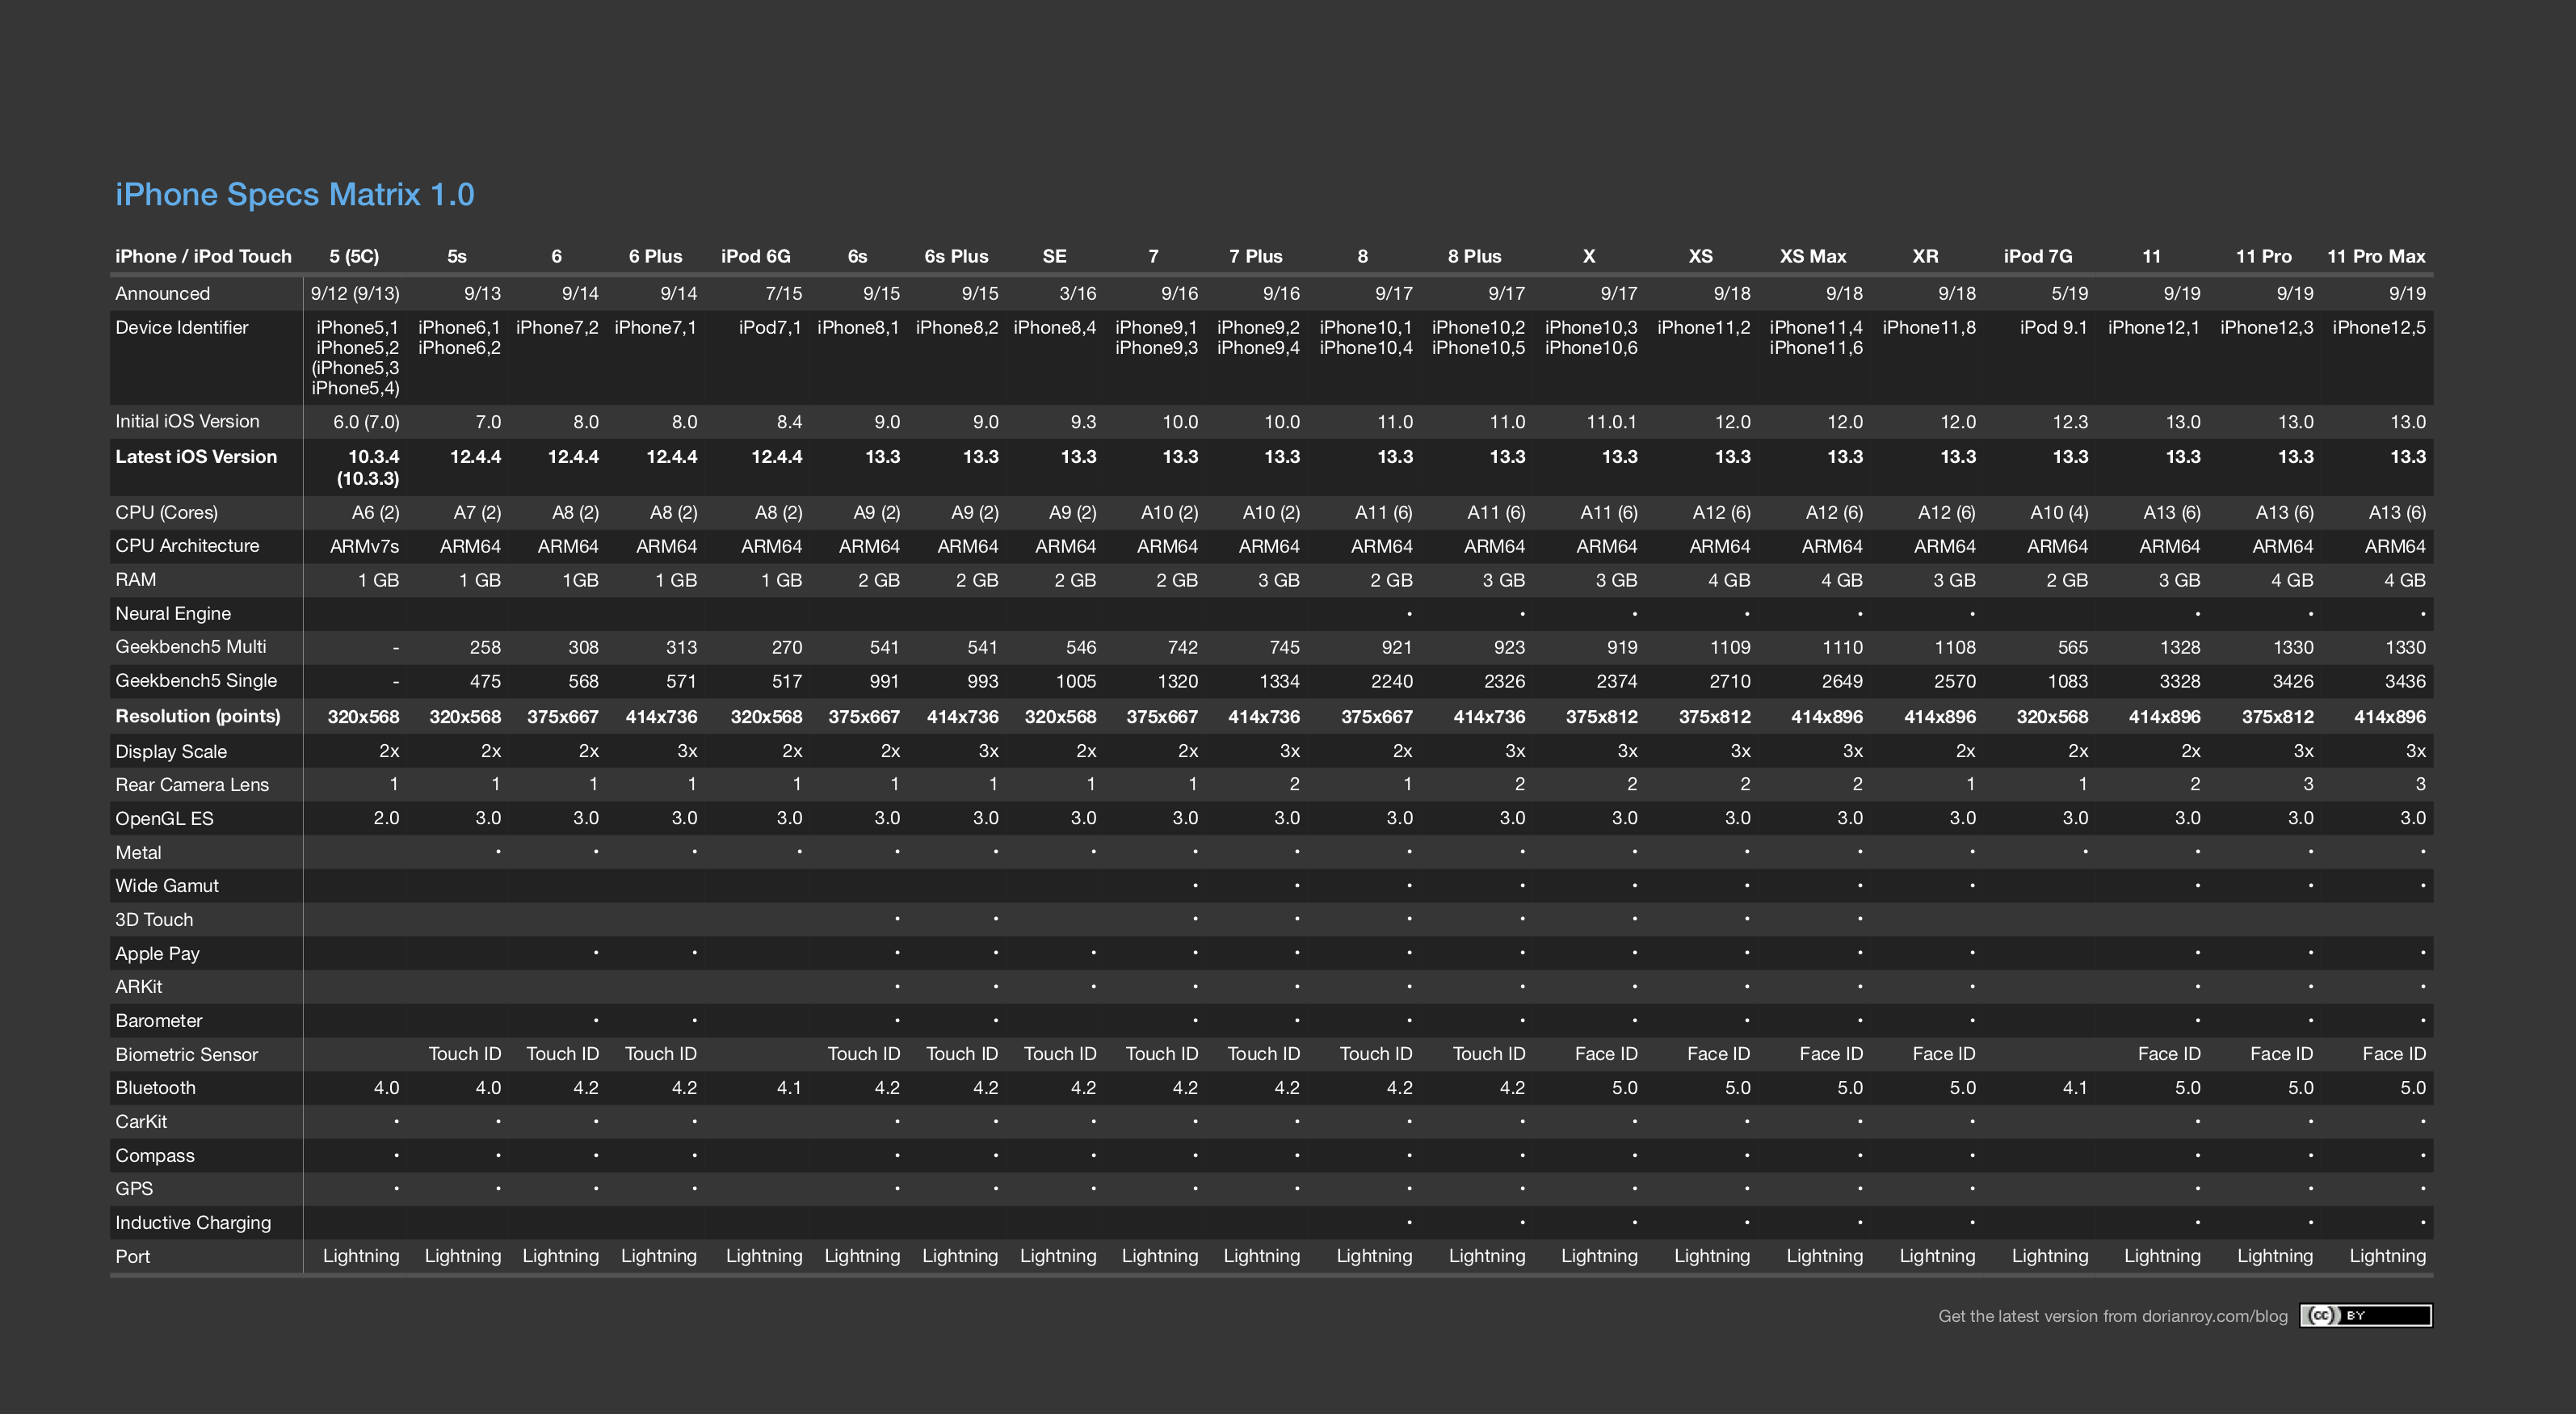The height and width of the screenshot is (1414, 2576).
Task: Click the iPhone12,5 device identifier cell
Action: point(2378,328)
